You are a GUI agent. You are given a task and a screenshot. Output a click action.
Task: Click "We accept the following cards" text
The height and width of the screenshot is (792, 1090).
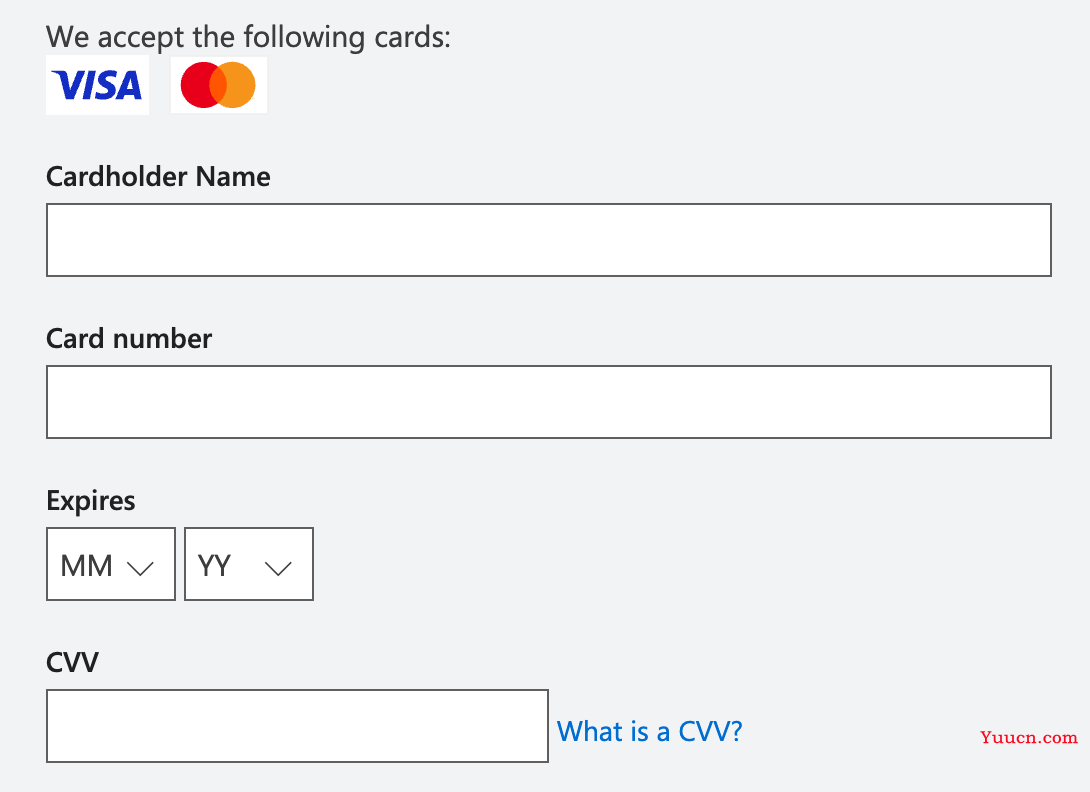point(248,38)
